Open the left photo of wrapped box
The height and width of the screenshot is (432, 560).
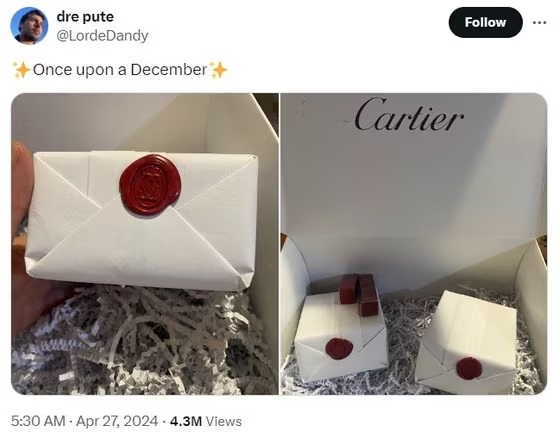point(145,244)
